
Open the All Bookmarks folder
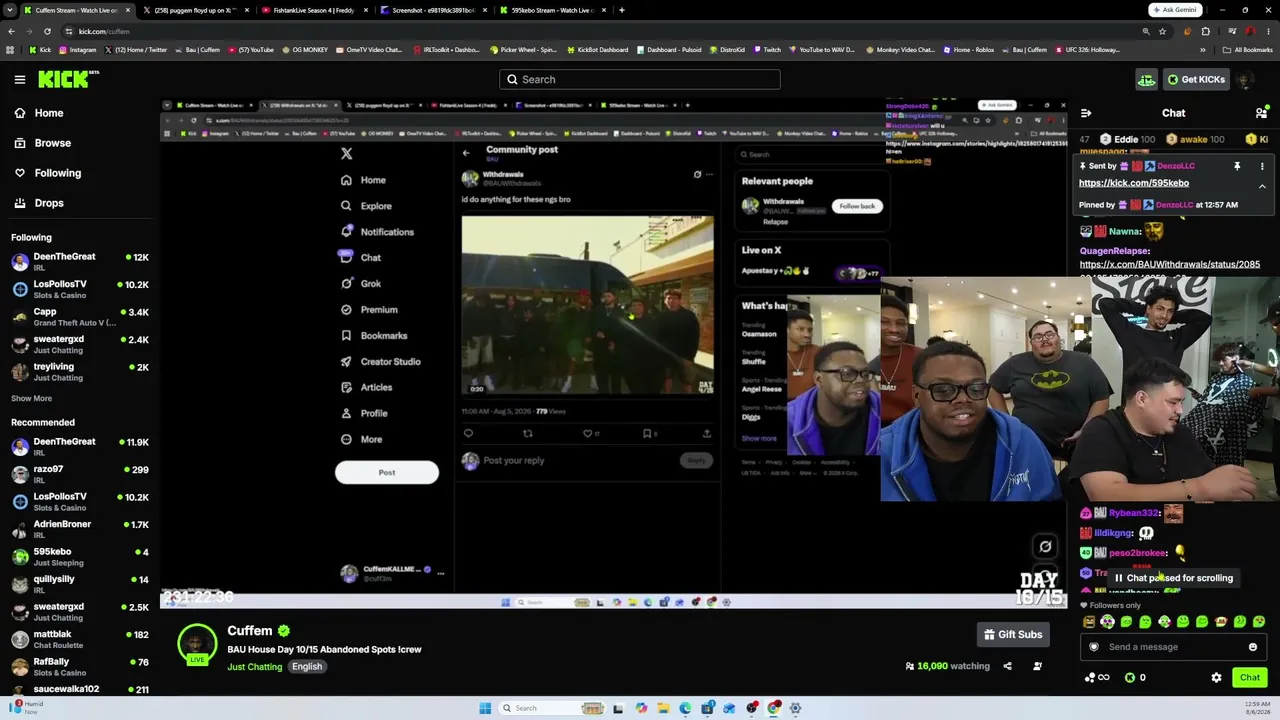click(x=1247, y=49)
